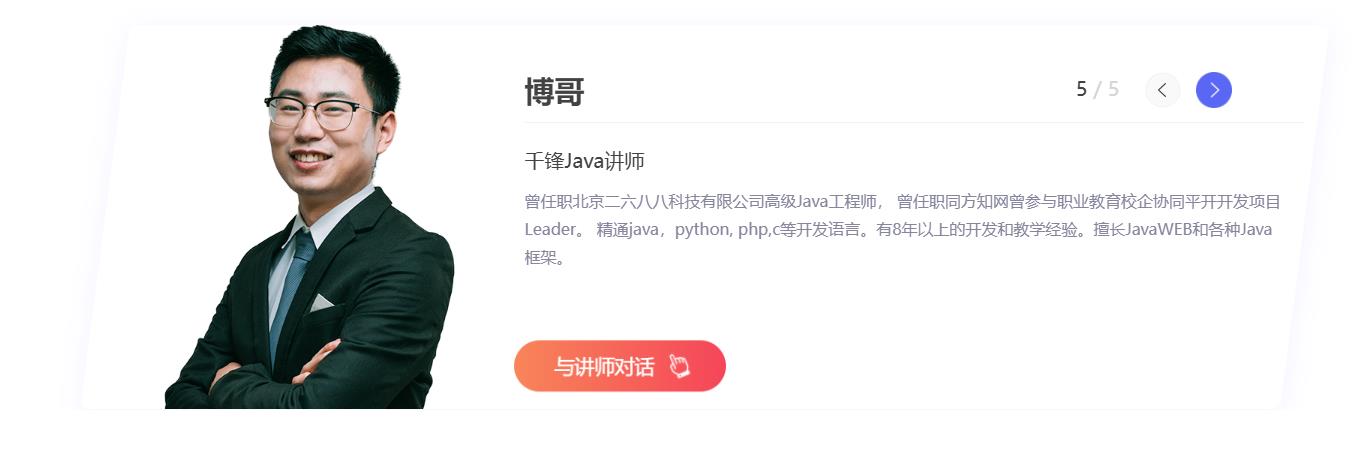This screenshot has height=474, width=1356.
Task: Advance with the blue right-arrow circle
Action: [1214, 90]
